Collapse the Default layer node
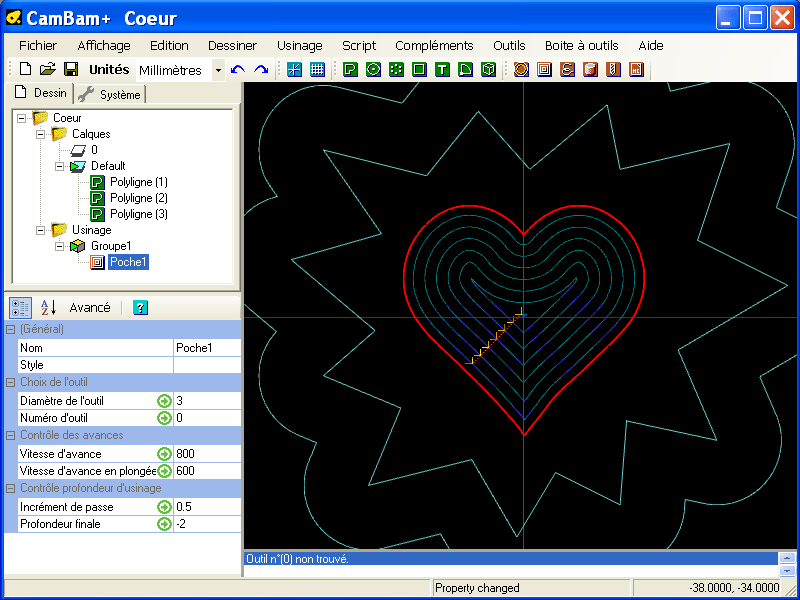 [60, 166]
